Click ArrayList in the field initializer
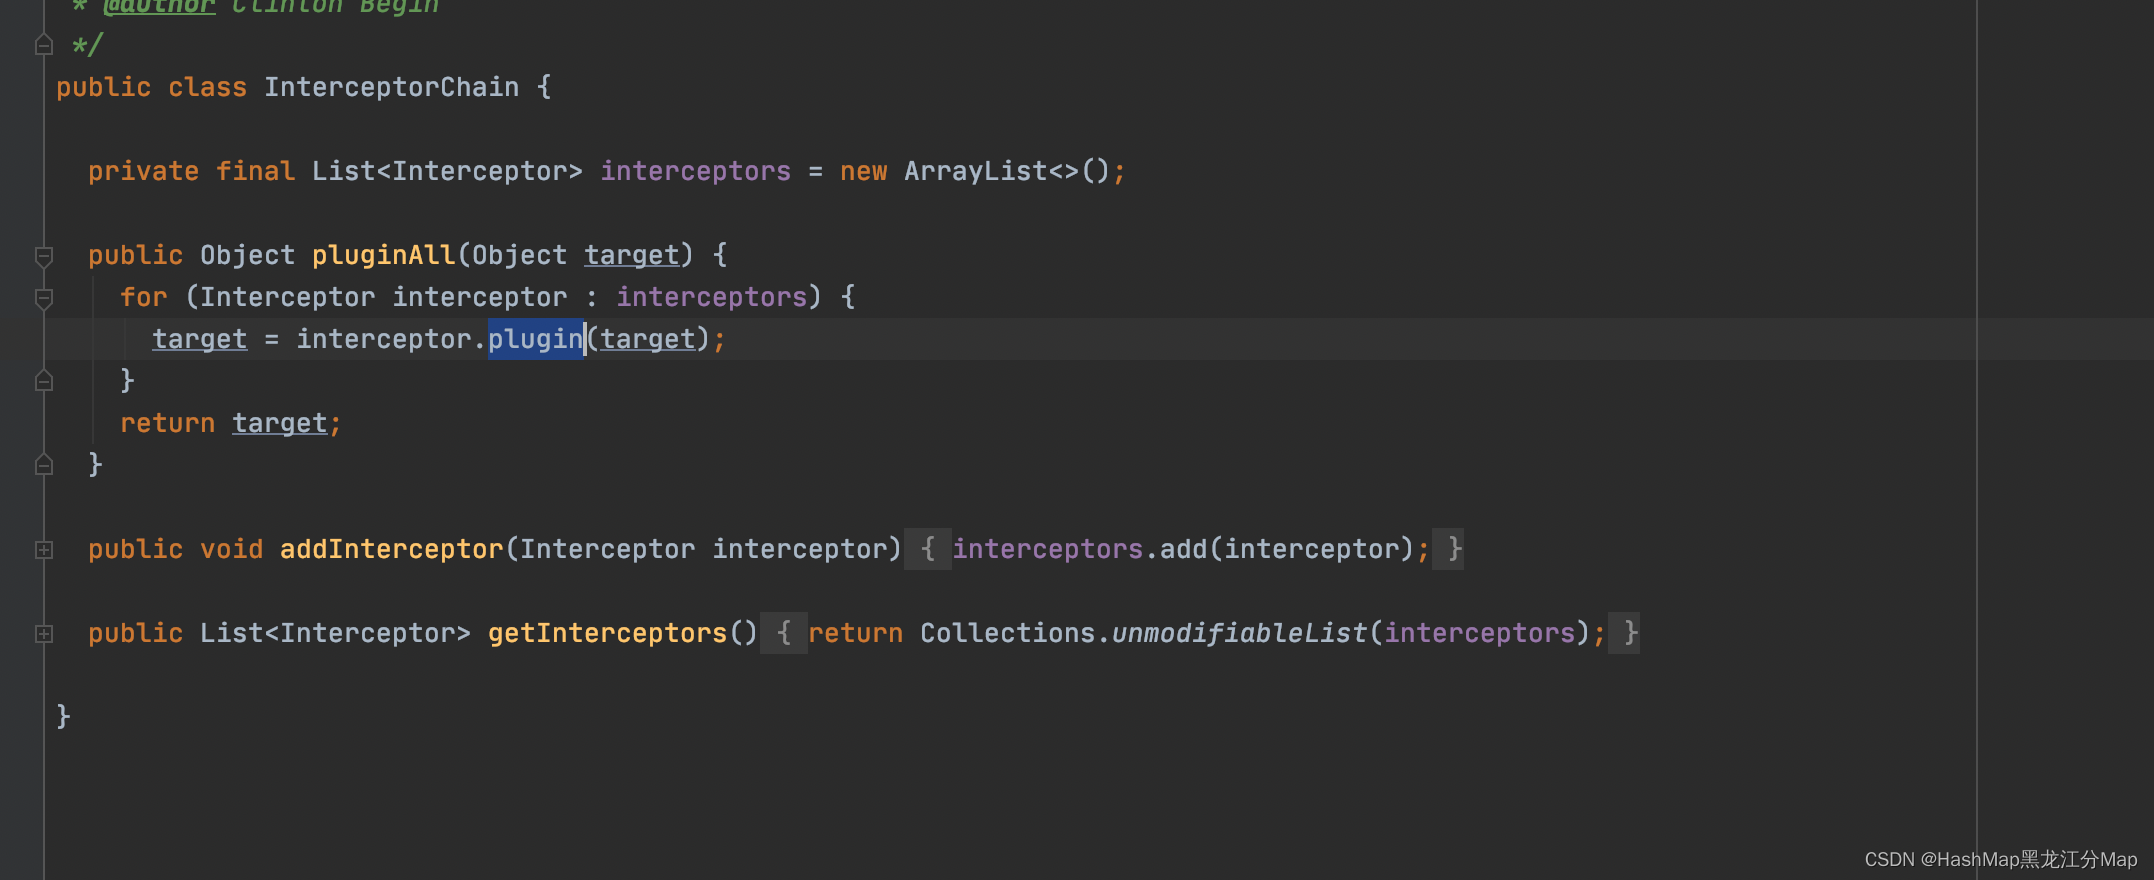 [975, 171]
